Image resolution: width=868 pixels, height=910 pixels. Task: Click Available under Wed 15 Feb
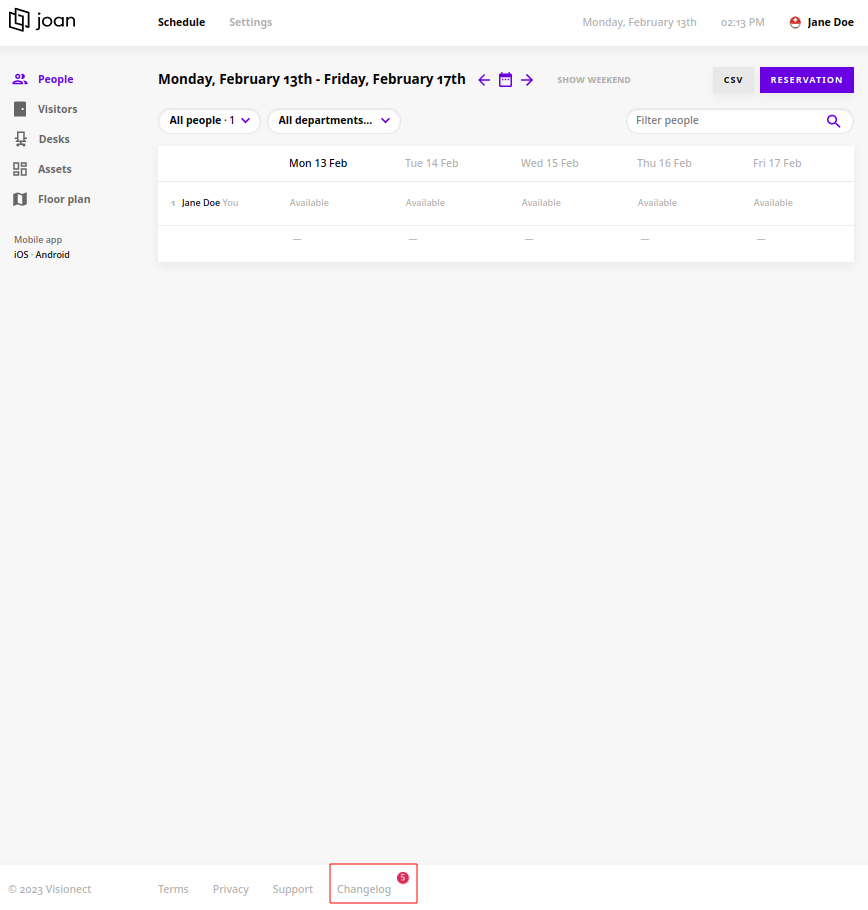(x=541, y=203)
